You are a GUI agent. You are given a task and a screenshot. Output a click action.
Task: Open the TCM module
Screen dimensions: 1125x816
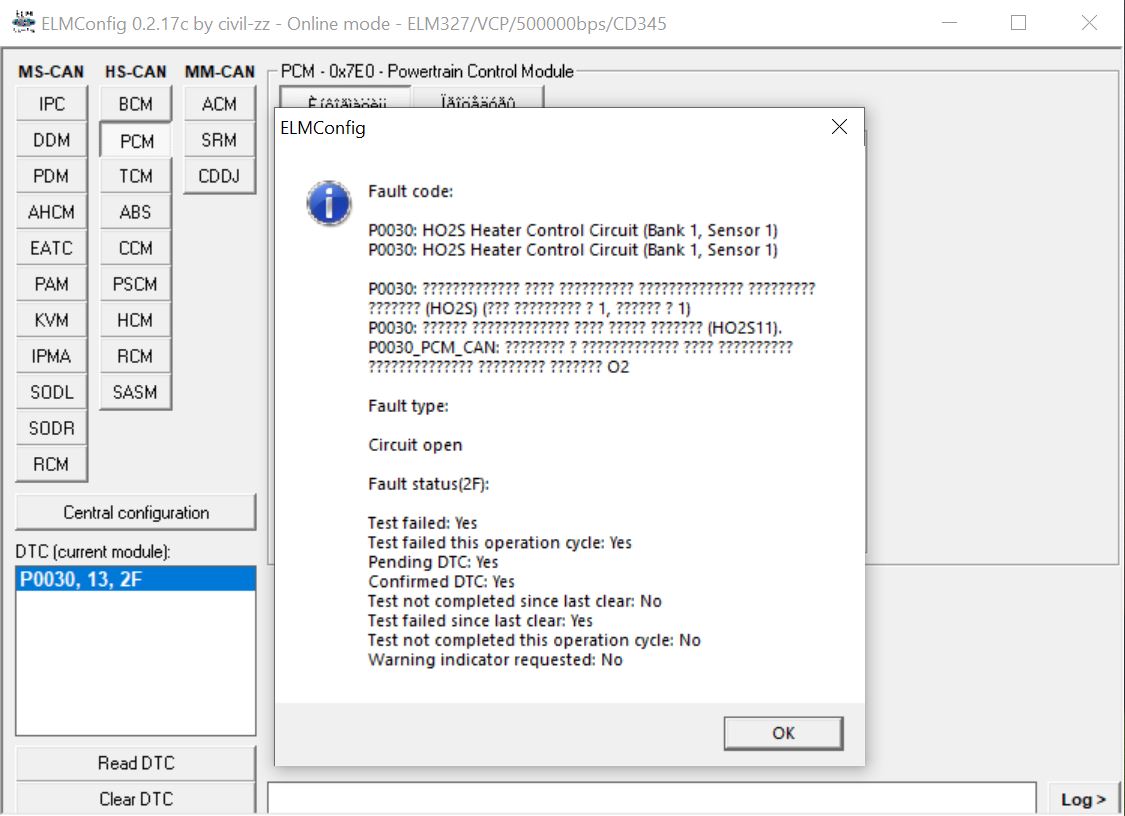pyautogui.click(x=136, y=176)
